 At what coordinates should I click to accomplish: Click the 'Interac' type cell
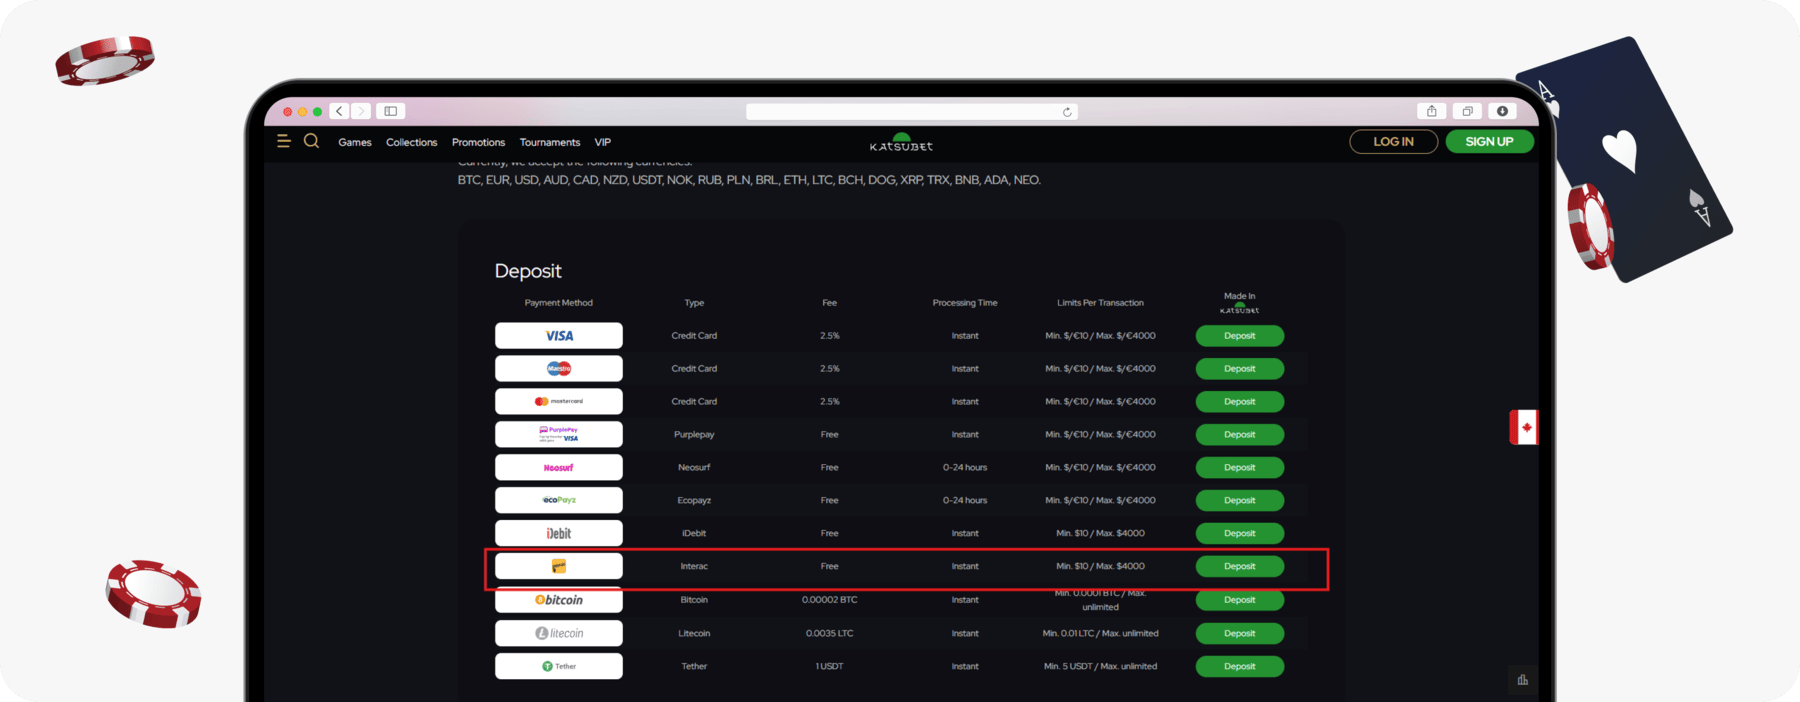click(694, 566)
